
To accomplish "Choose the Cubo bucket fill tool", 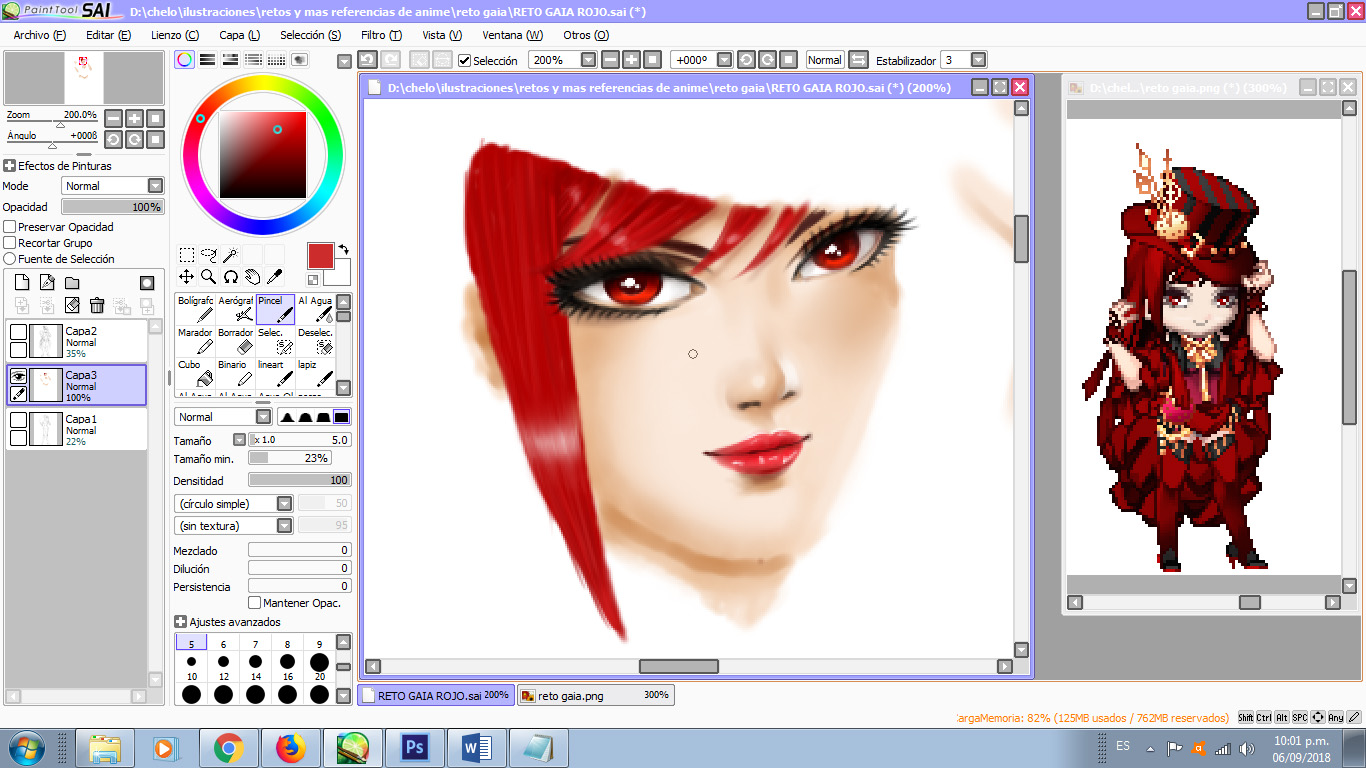I will (x=195, y=373).
